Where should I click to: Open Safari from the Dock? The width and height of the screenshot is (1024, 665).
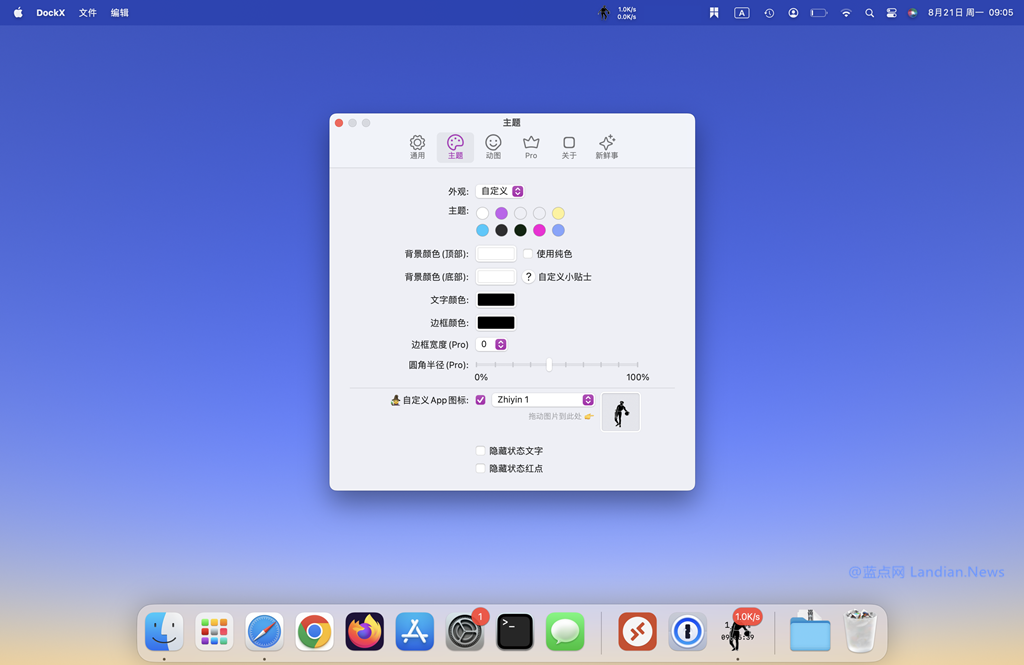(264, 632)
